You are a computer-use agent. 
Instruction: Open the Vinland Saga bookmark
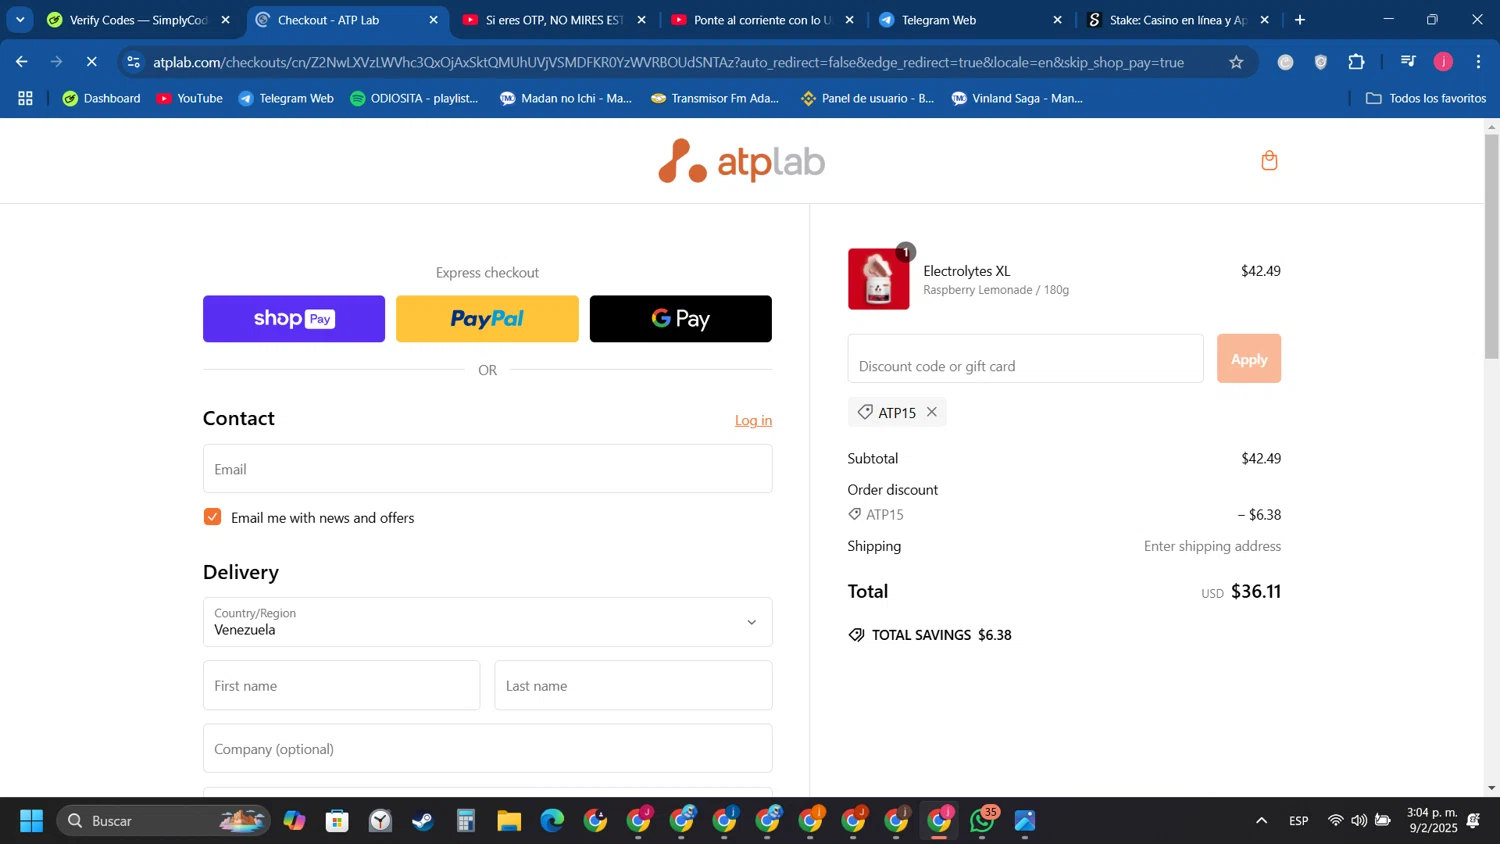[1017, 98]
